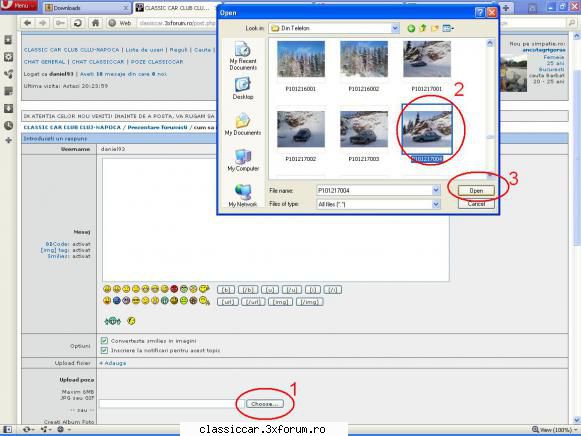Open the Opera Menu button
The width and height of the screenshot is (581, 436).
click(19, 5)
